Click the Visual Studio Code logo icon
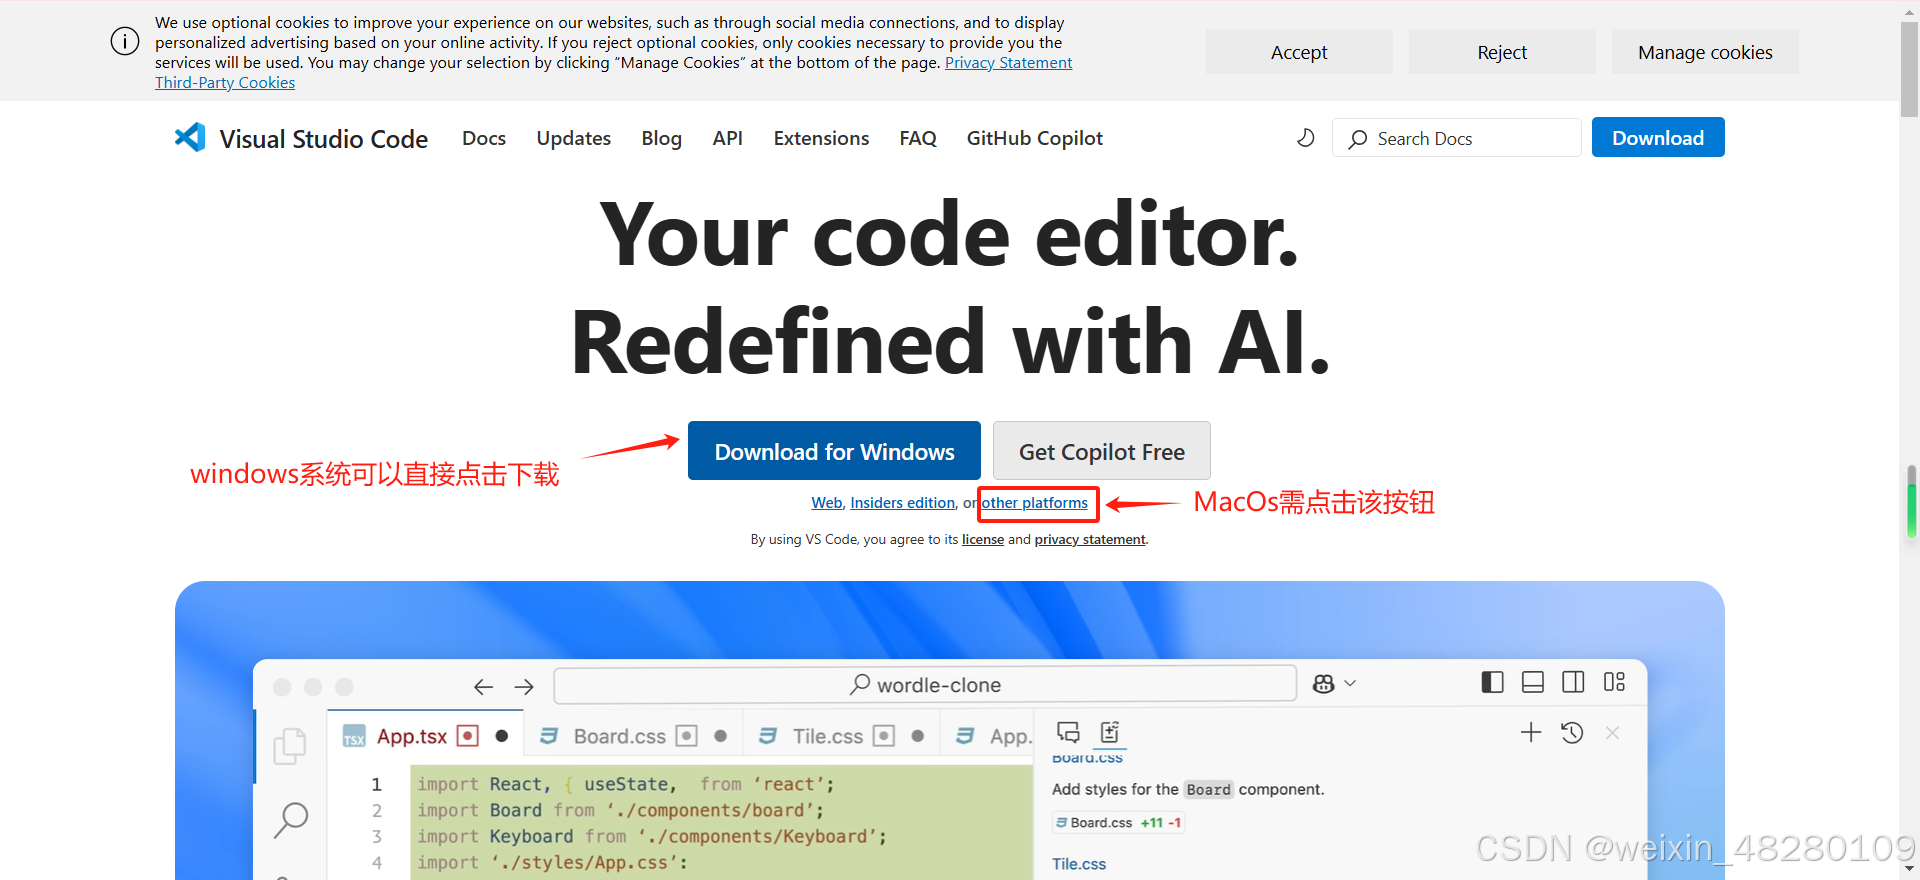The height and width of the screenshot is (880, 1920). click(x=190, y=137)
